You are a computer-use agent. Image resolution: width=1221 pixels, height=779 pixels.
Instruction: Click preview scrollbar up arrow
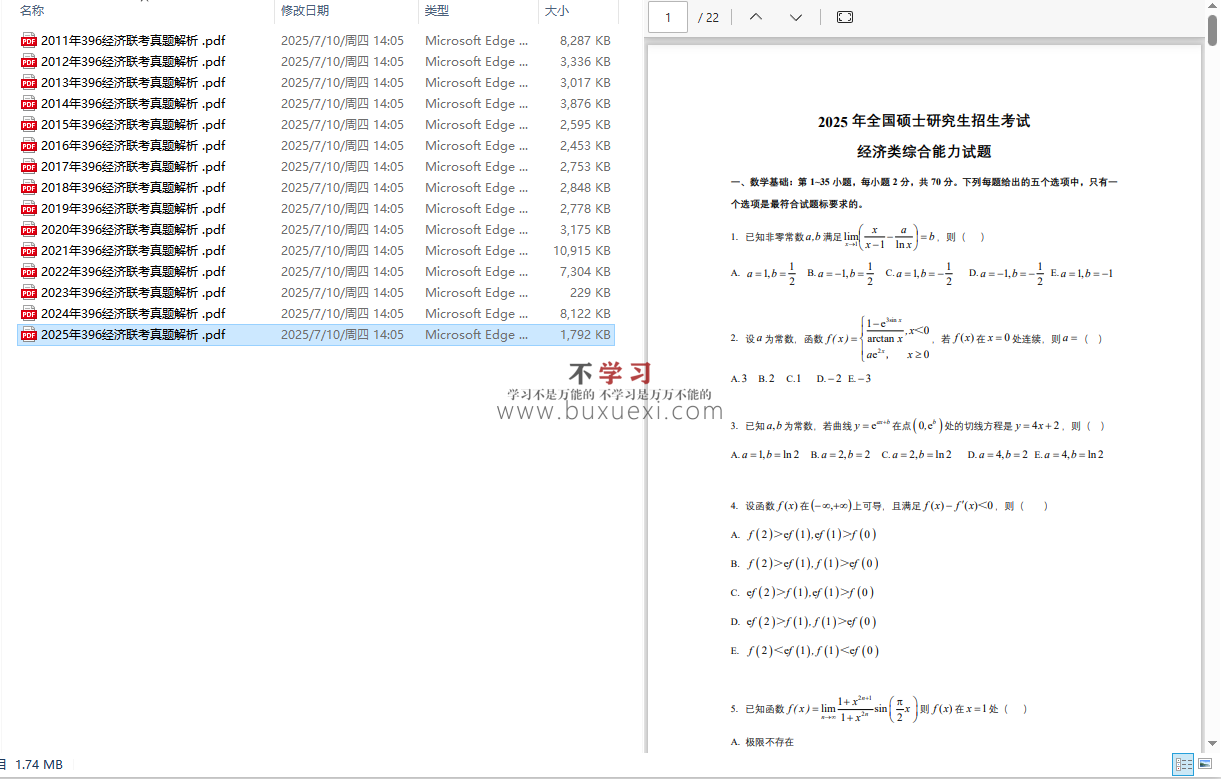pos(1212,7)
